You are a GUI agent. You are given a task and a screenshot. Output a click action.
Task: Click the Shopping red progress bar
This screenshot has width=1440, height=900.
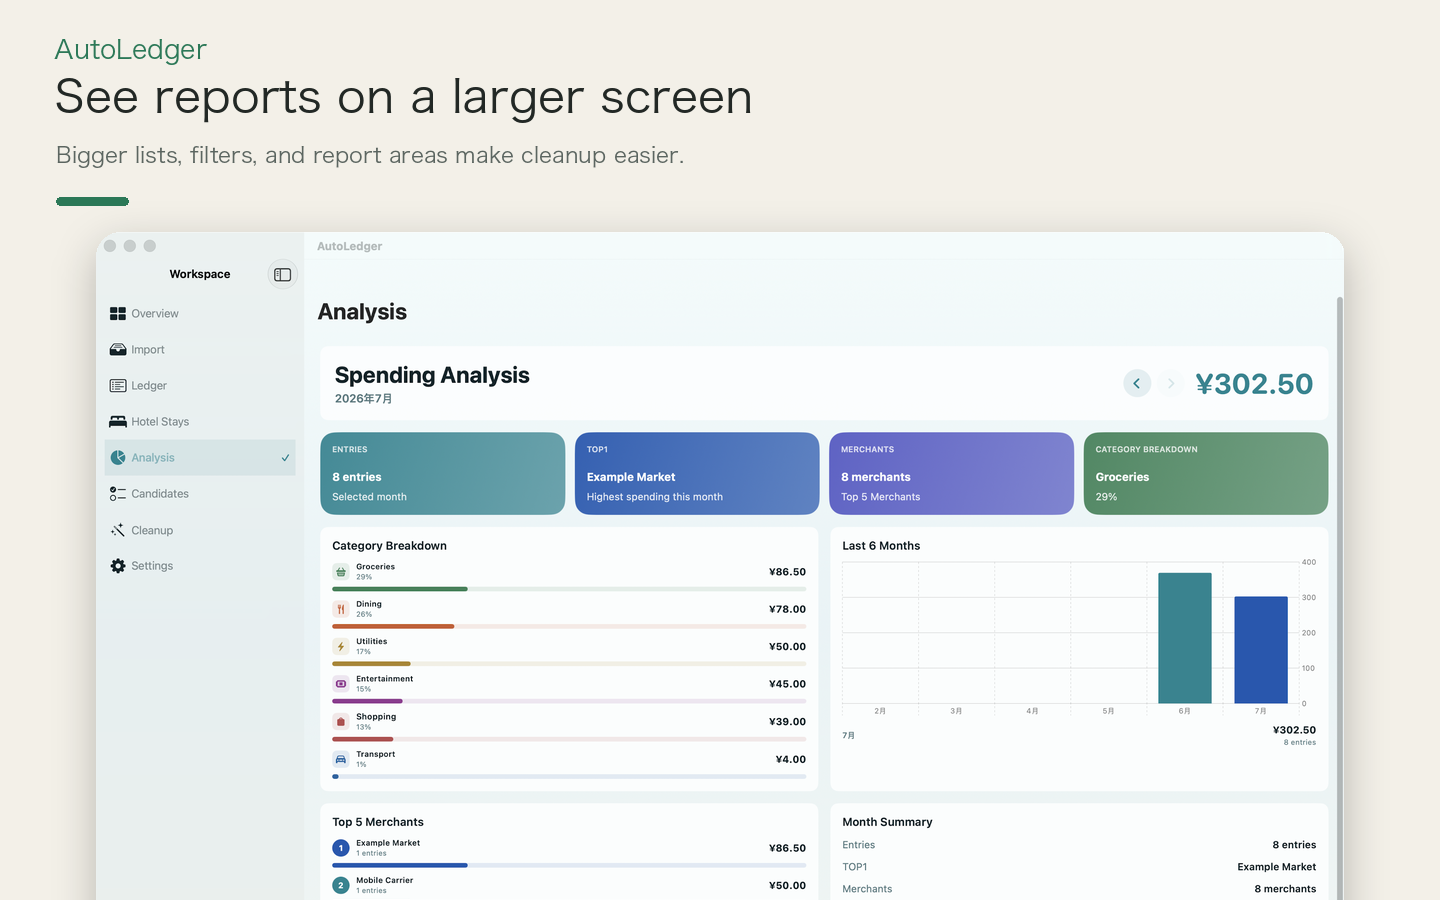(x=363, y=739)
